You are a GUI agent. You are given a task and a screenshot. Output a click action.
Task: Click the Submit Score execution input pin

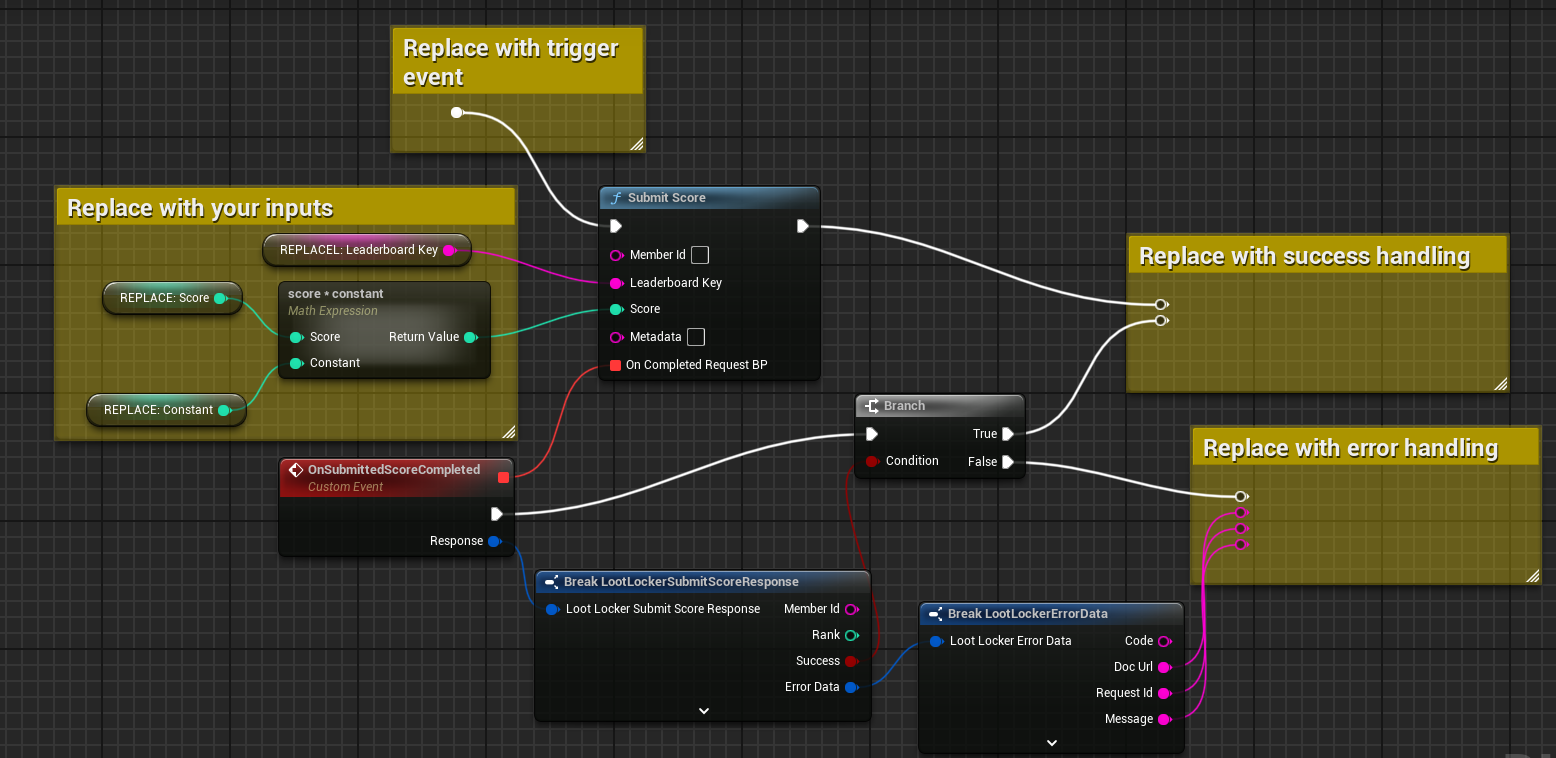616,226
